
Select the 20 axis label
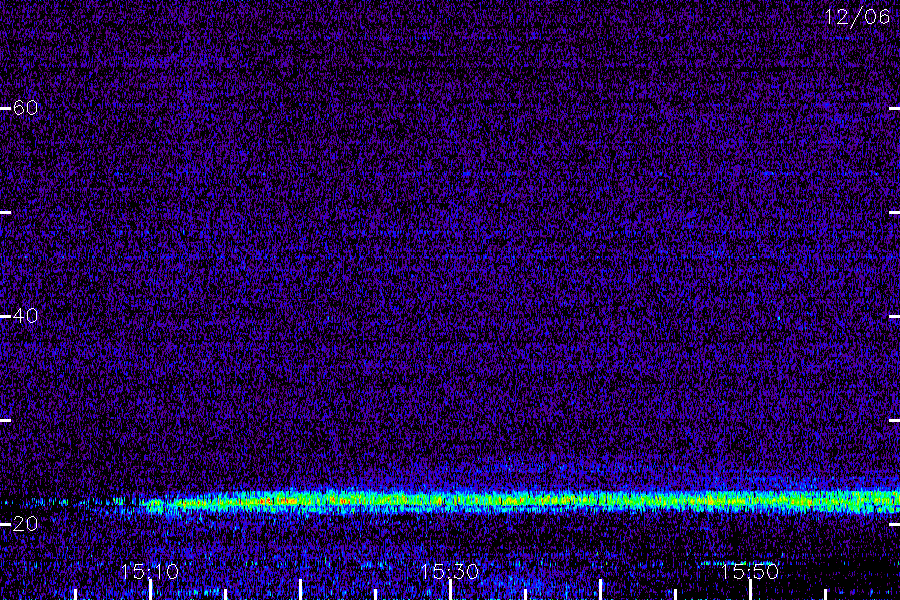coord(25,524)
